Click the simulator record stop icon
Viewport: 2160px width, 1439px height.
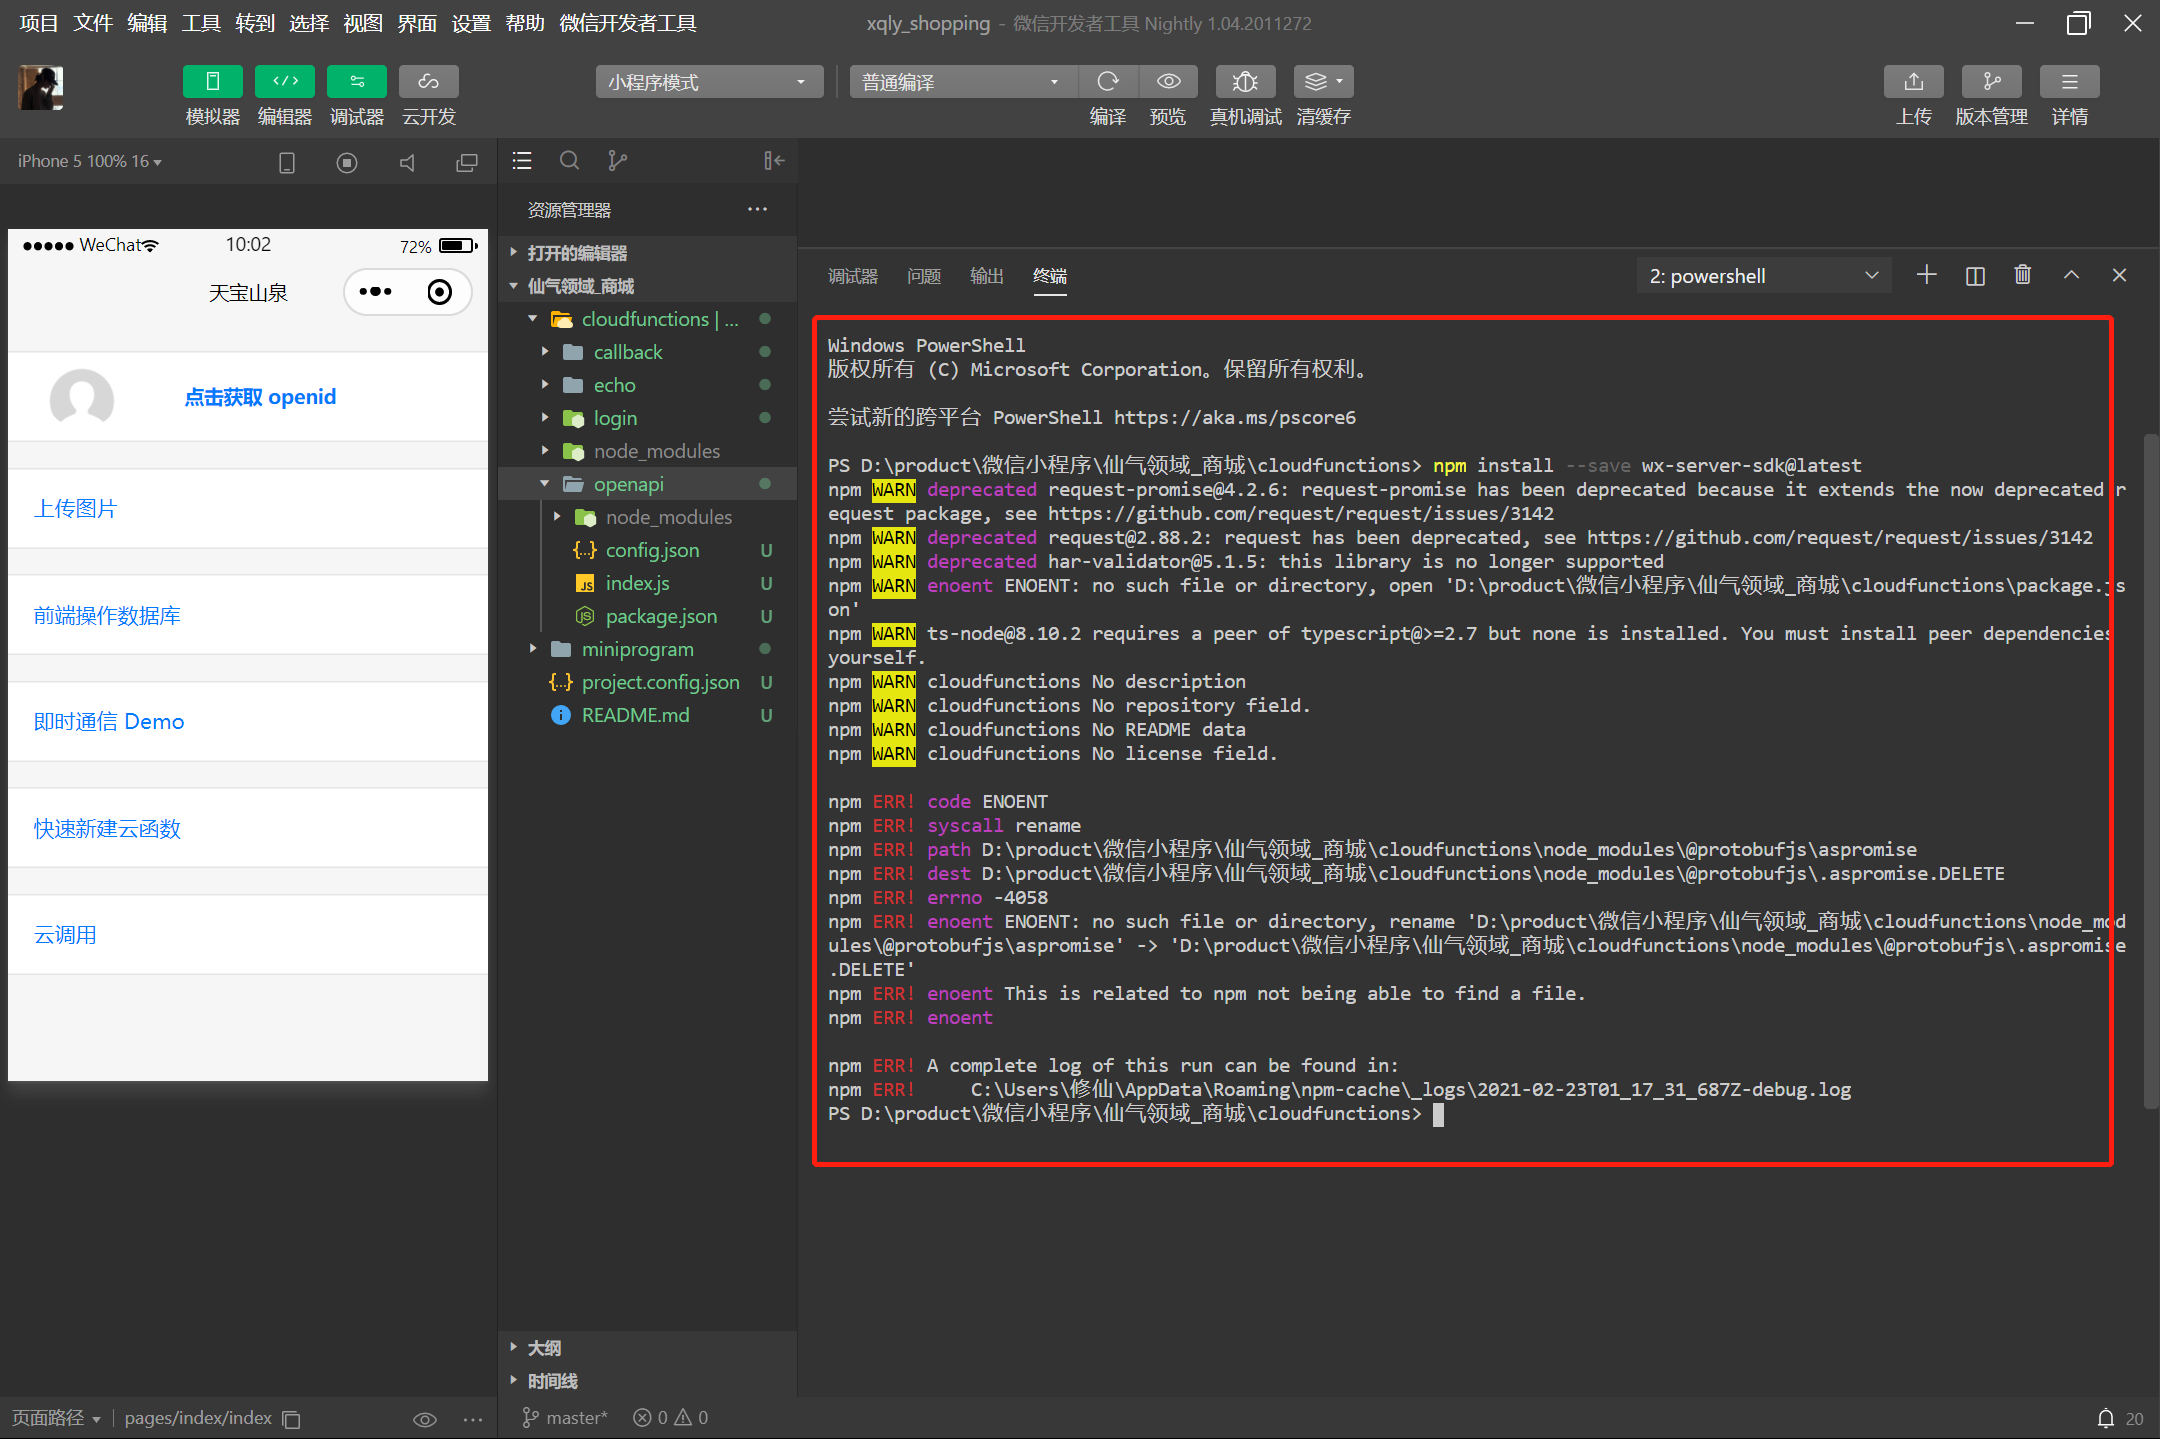tap(347, 162)
